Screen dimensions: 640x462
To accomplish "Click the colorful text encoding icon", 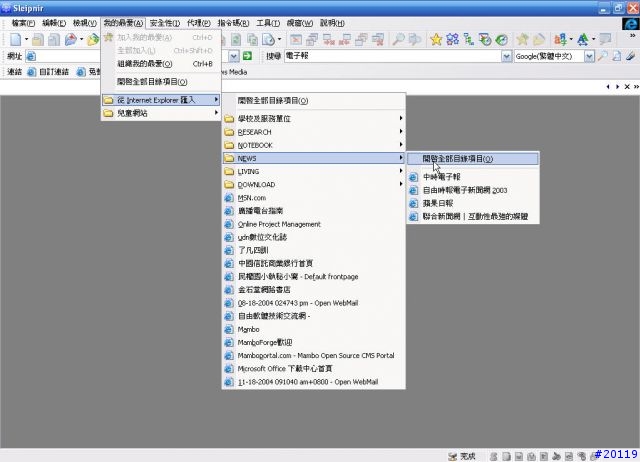I will [560, 40].
